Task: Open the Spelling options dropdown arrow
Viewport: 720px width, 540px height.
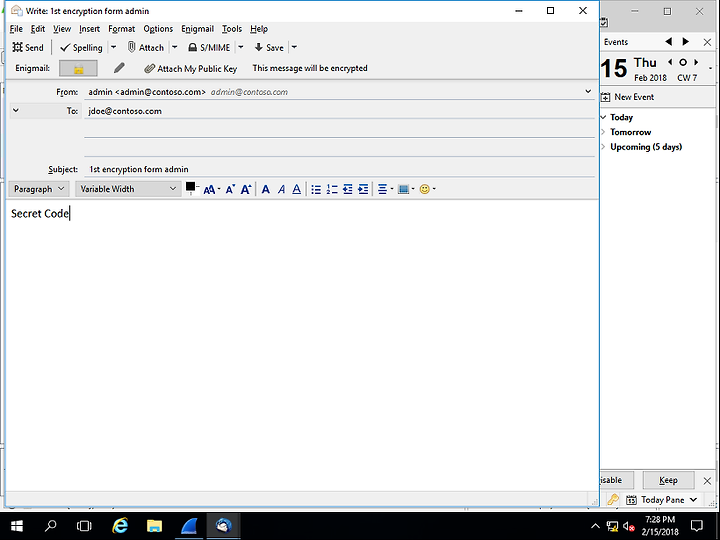Action: (113, 47)
